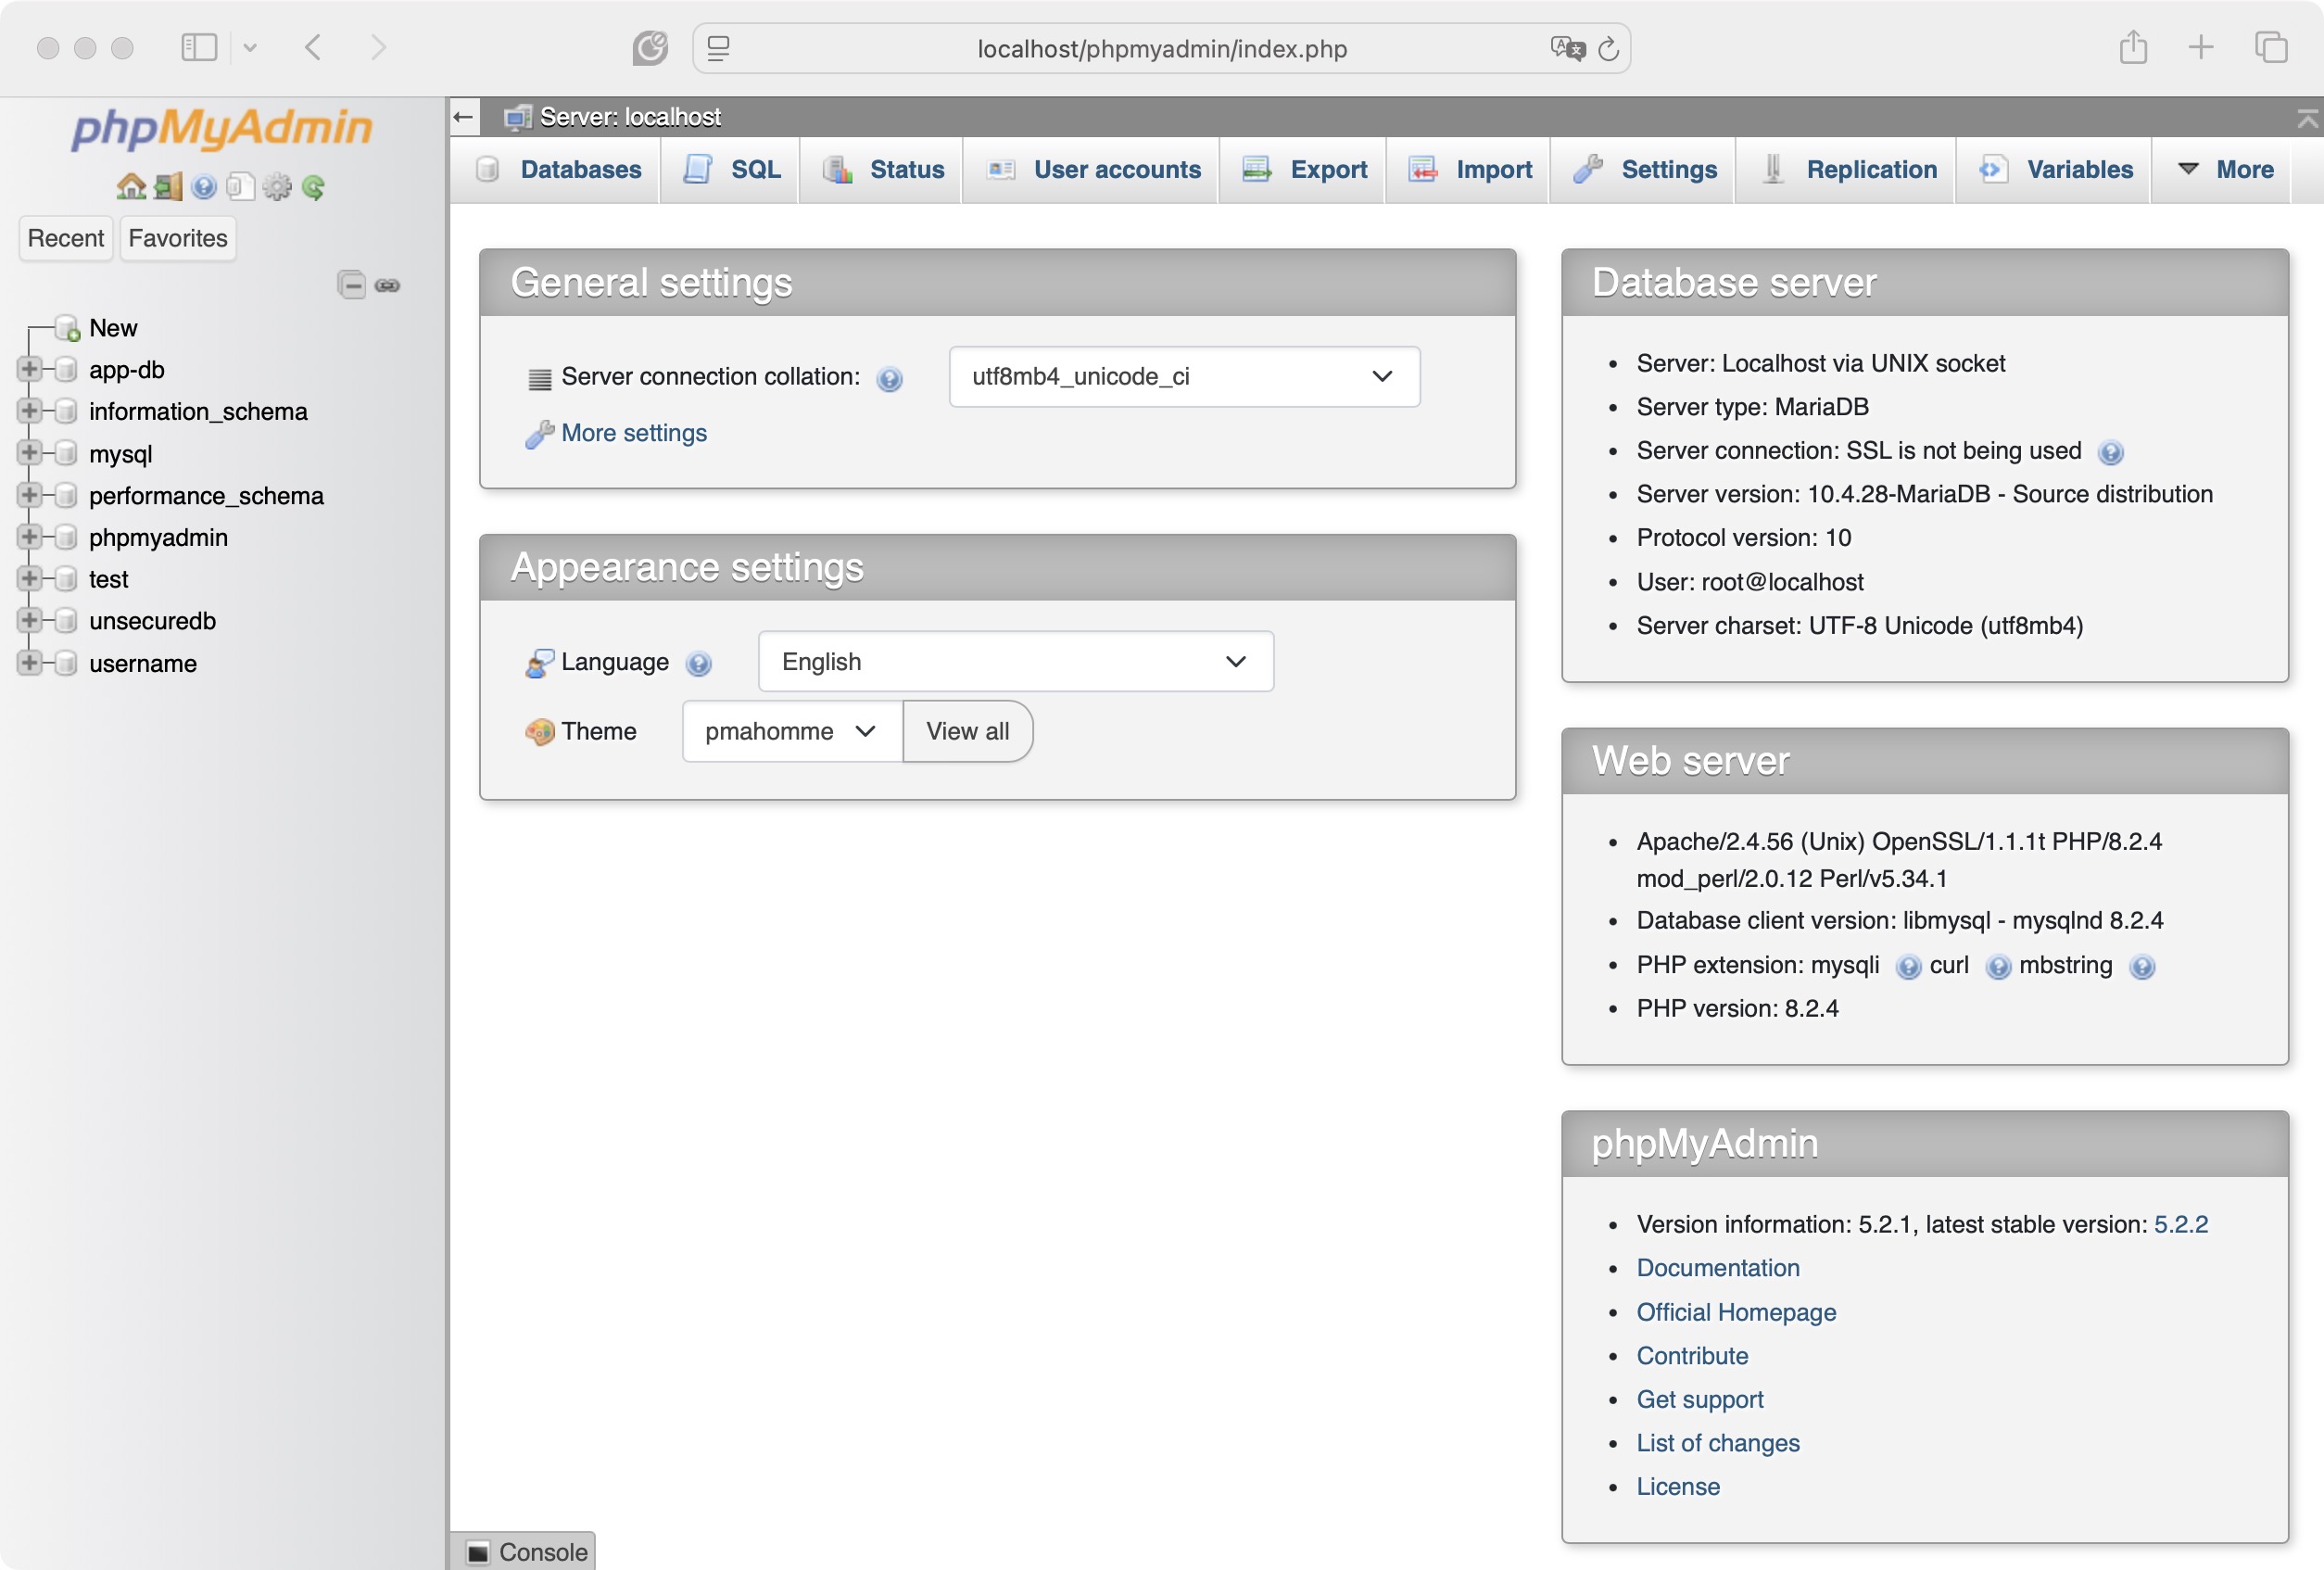Click the green reload navigation panel icon

pyautogui.click(x=313, y=187)
